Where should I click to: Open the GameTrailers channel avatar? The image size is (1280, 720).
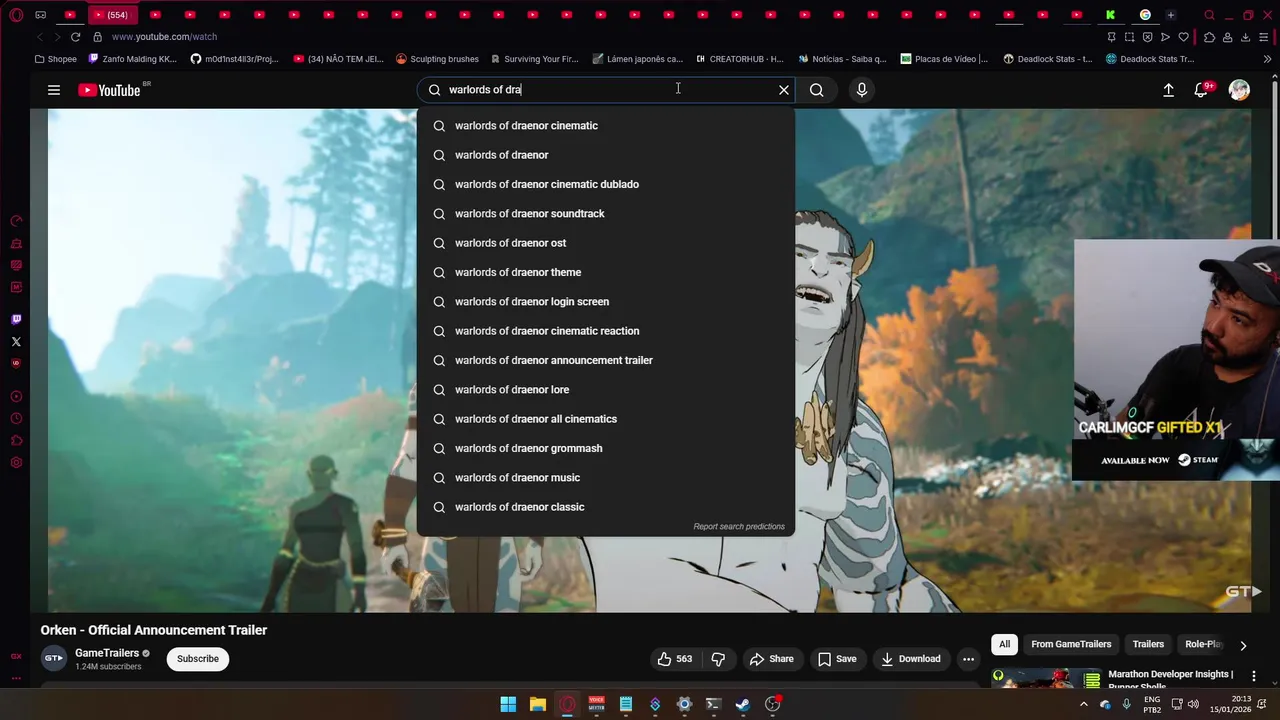[54, 658]
